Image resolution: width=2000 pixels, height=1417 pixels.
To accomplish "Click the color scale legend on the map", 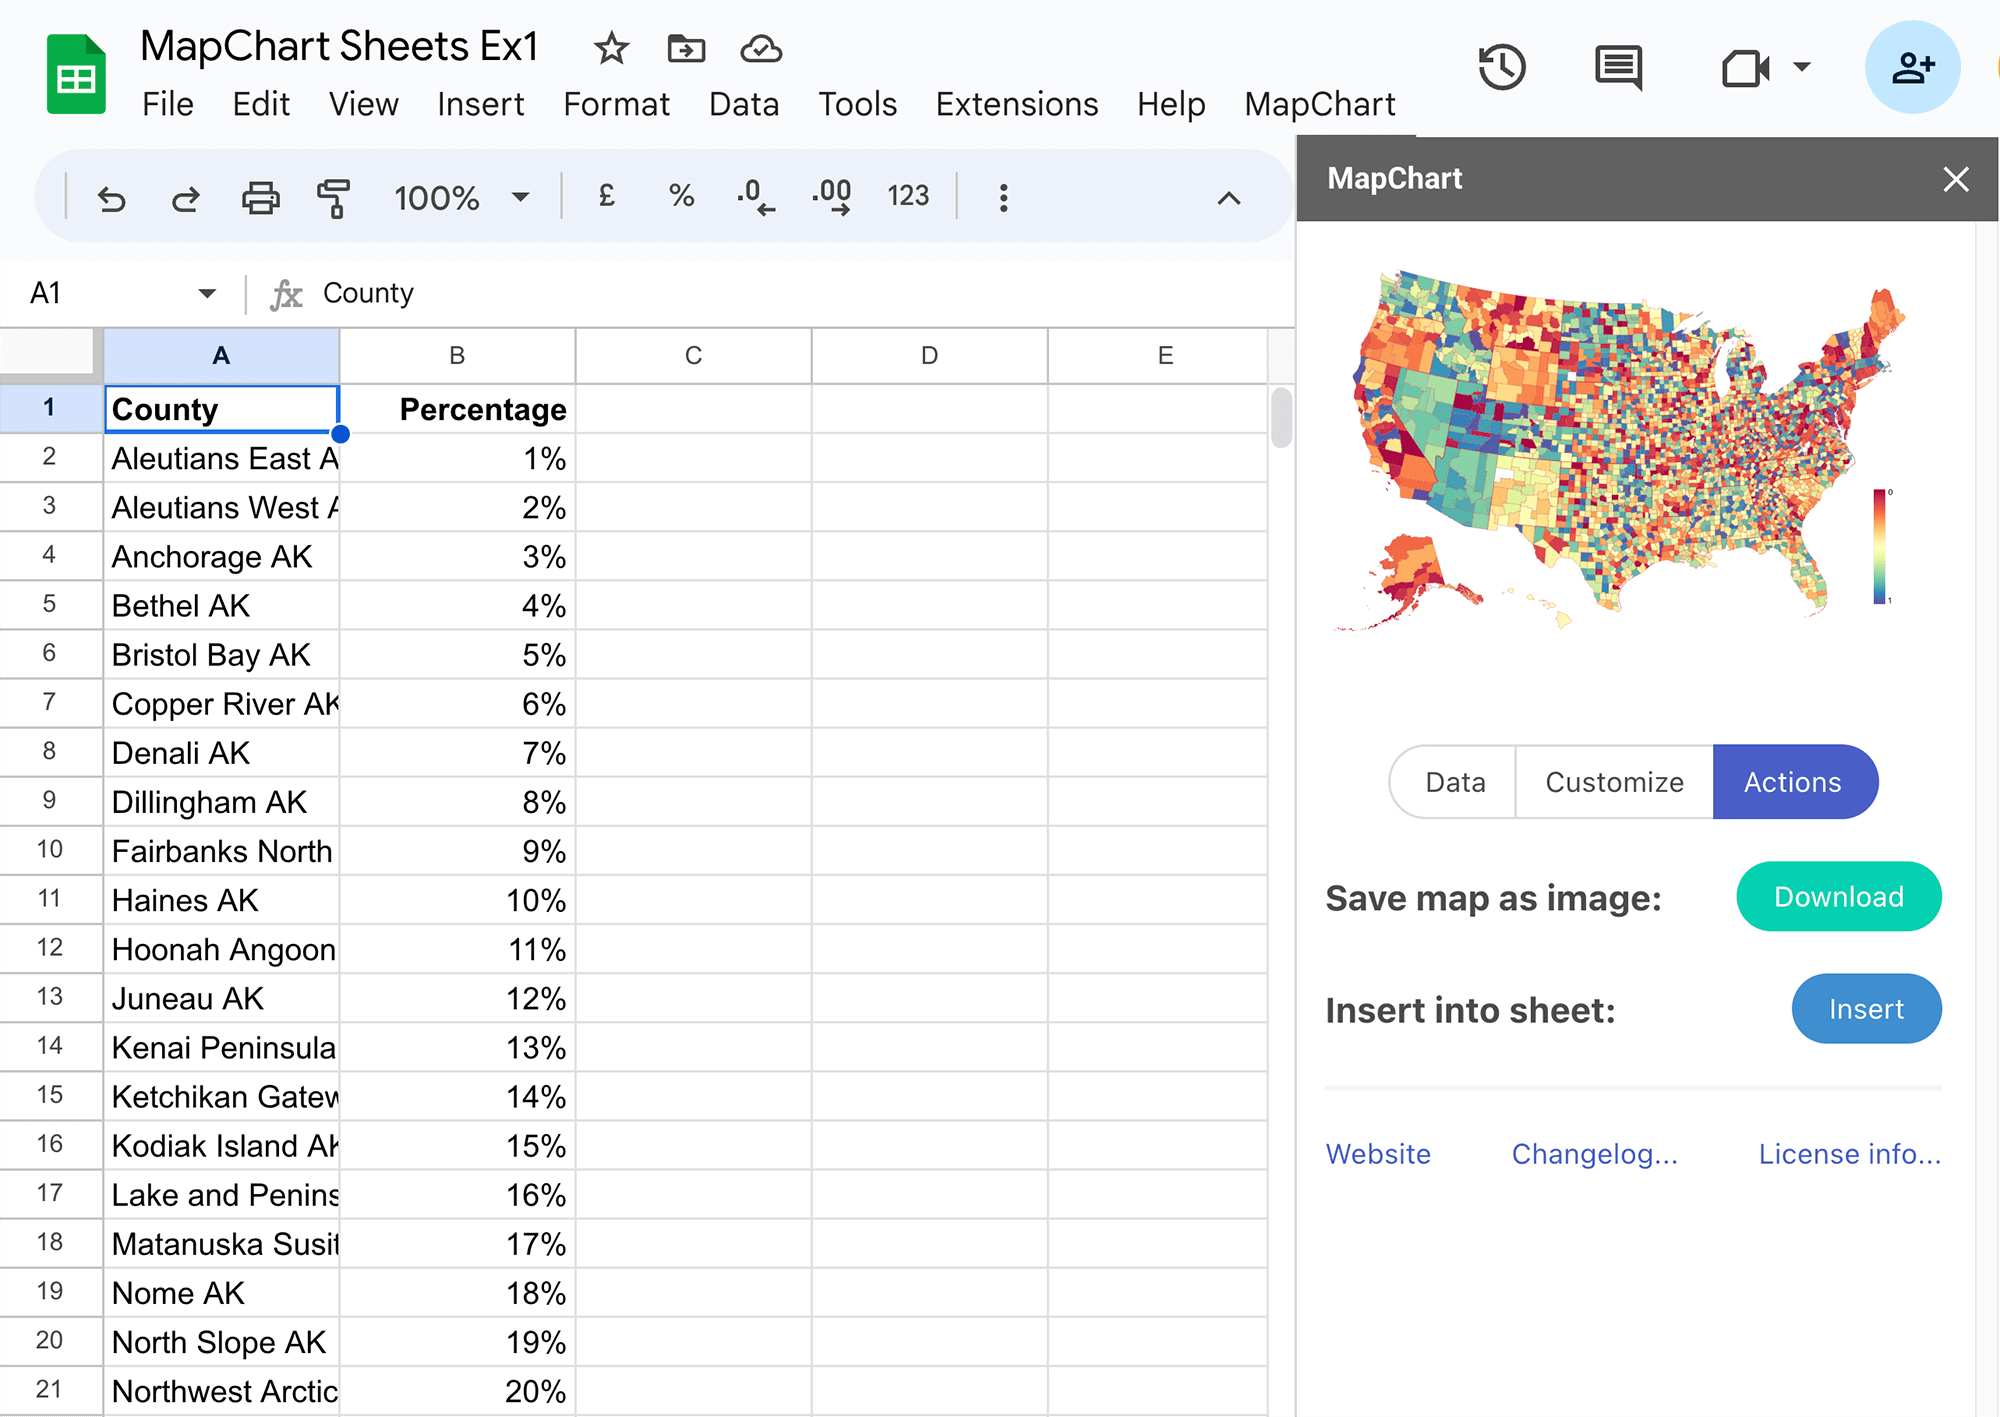I will click(x=1878, y=548).
